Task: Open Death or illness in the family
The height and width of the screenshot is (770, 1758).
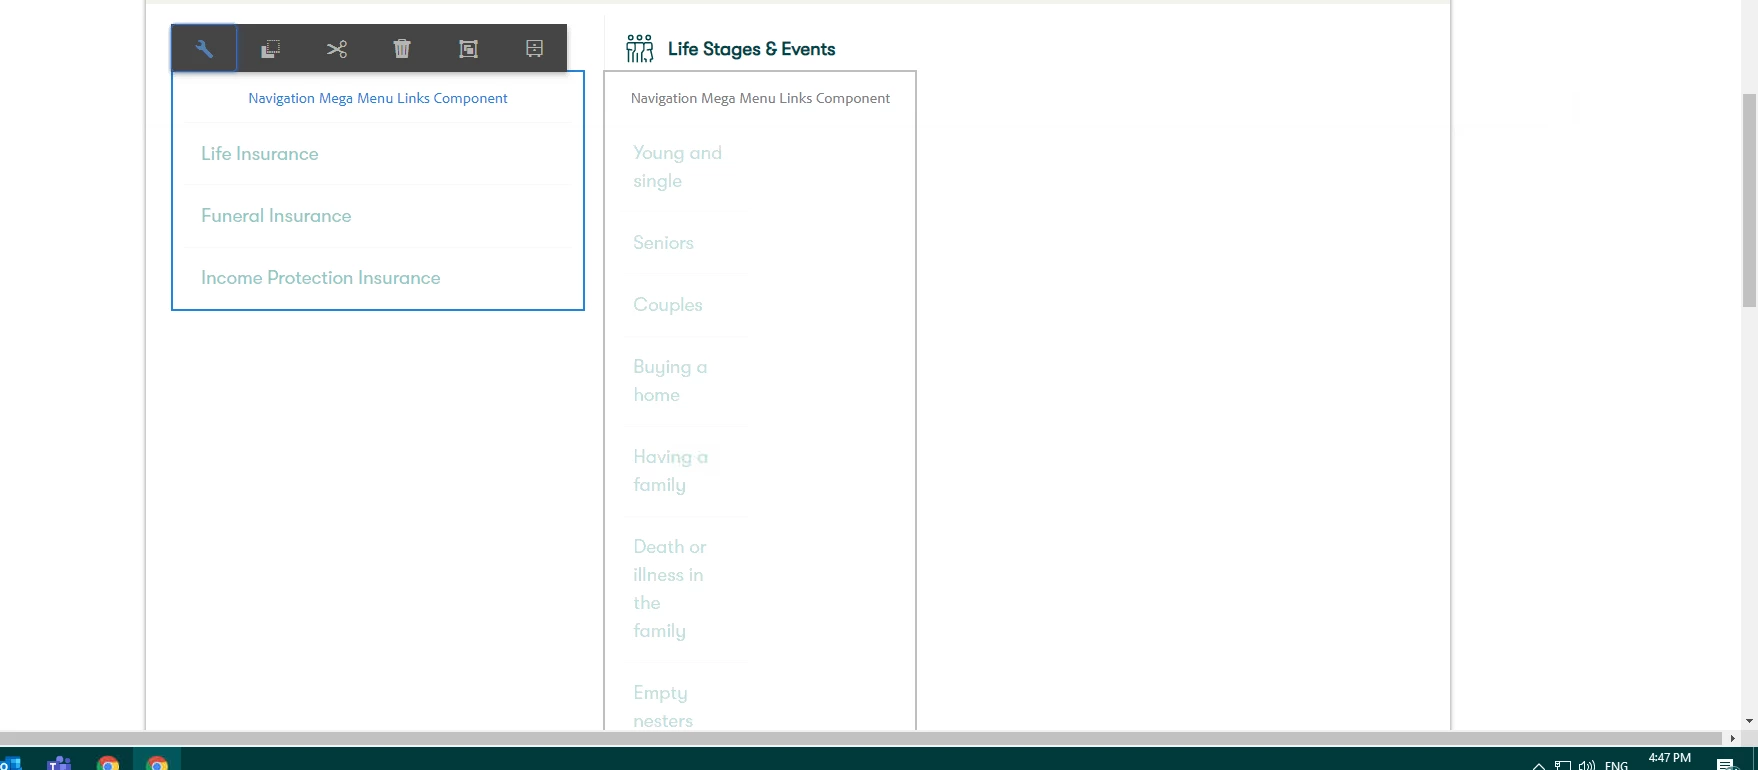Action: [670, 589]
